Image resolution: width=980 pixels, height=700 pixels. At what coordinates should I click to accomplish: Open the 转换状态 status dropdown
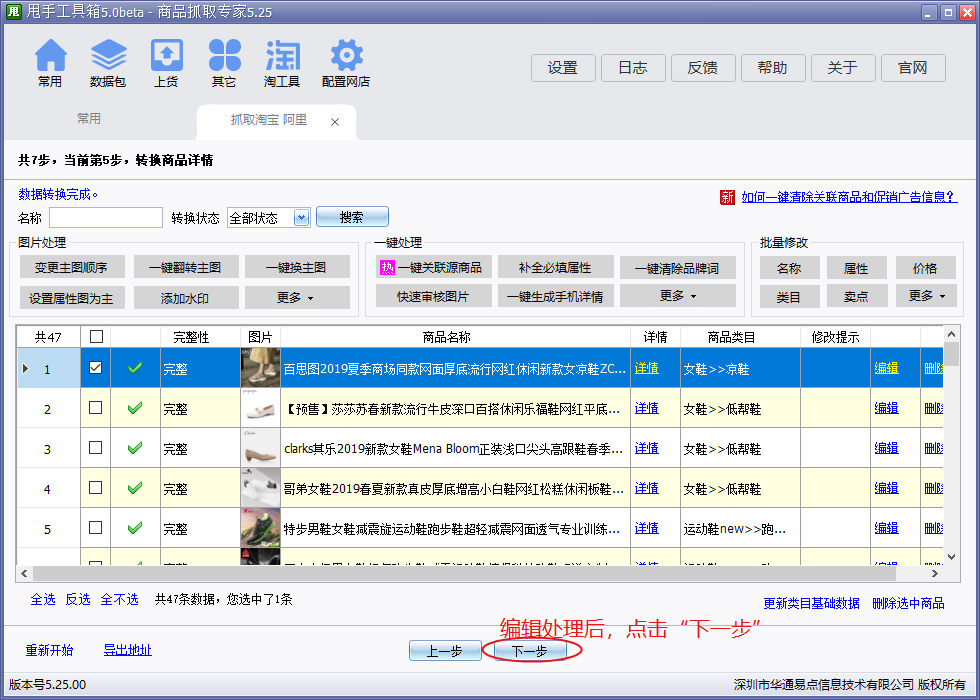coord(301,218)
